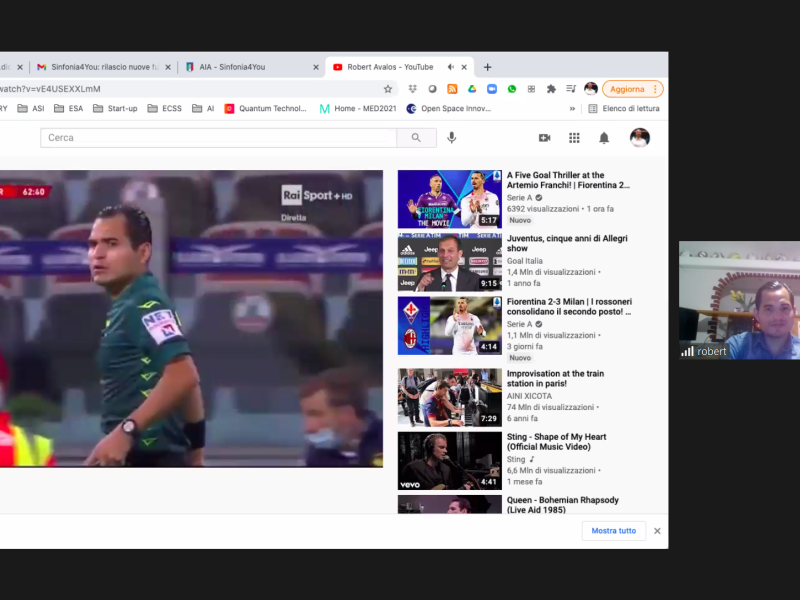Dismiss the bottom bar with the X
The width and height of the screenshot is (800, 600).
click(657, 531)
